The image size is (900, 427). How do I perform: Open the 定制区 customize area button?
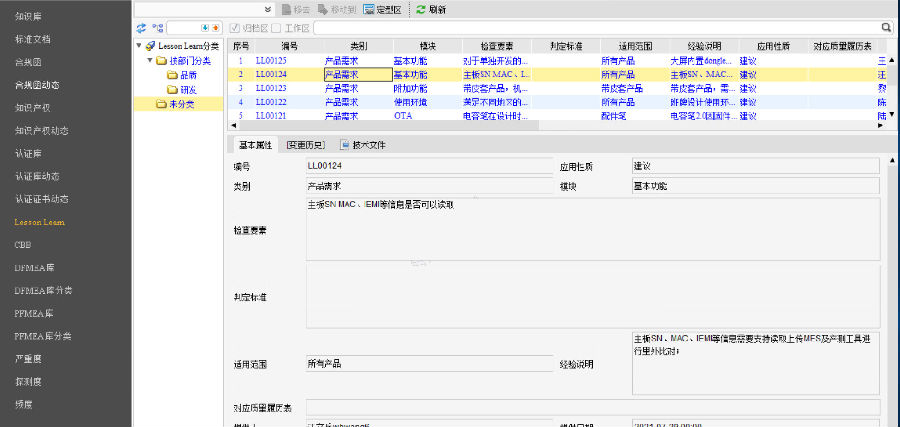point(381,9)
